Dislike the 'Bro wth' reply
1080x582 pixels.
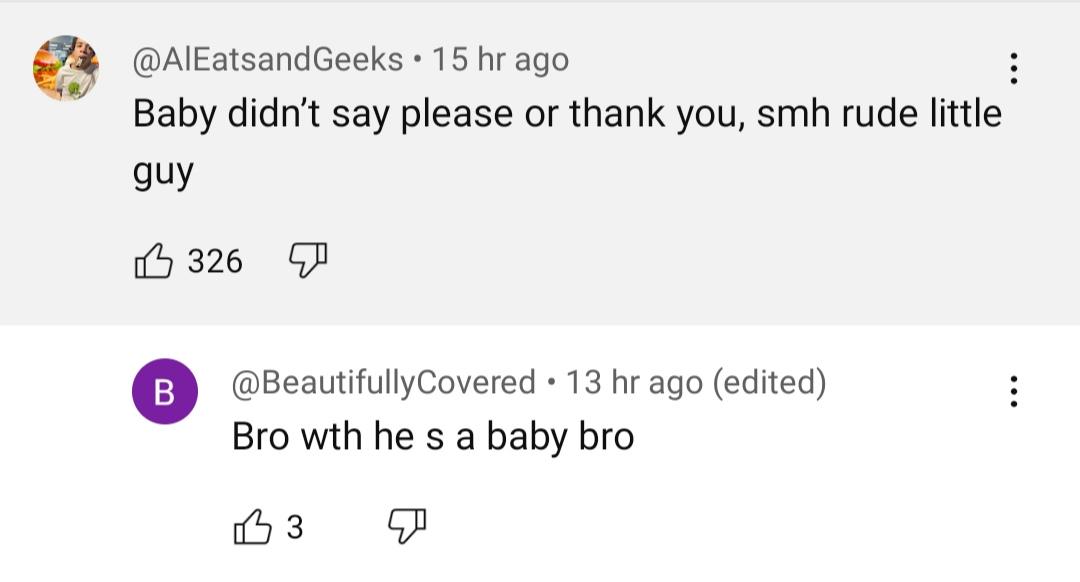pos(407,527)
